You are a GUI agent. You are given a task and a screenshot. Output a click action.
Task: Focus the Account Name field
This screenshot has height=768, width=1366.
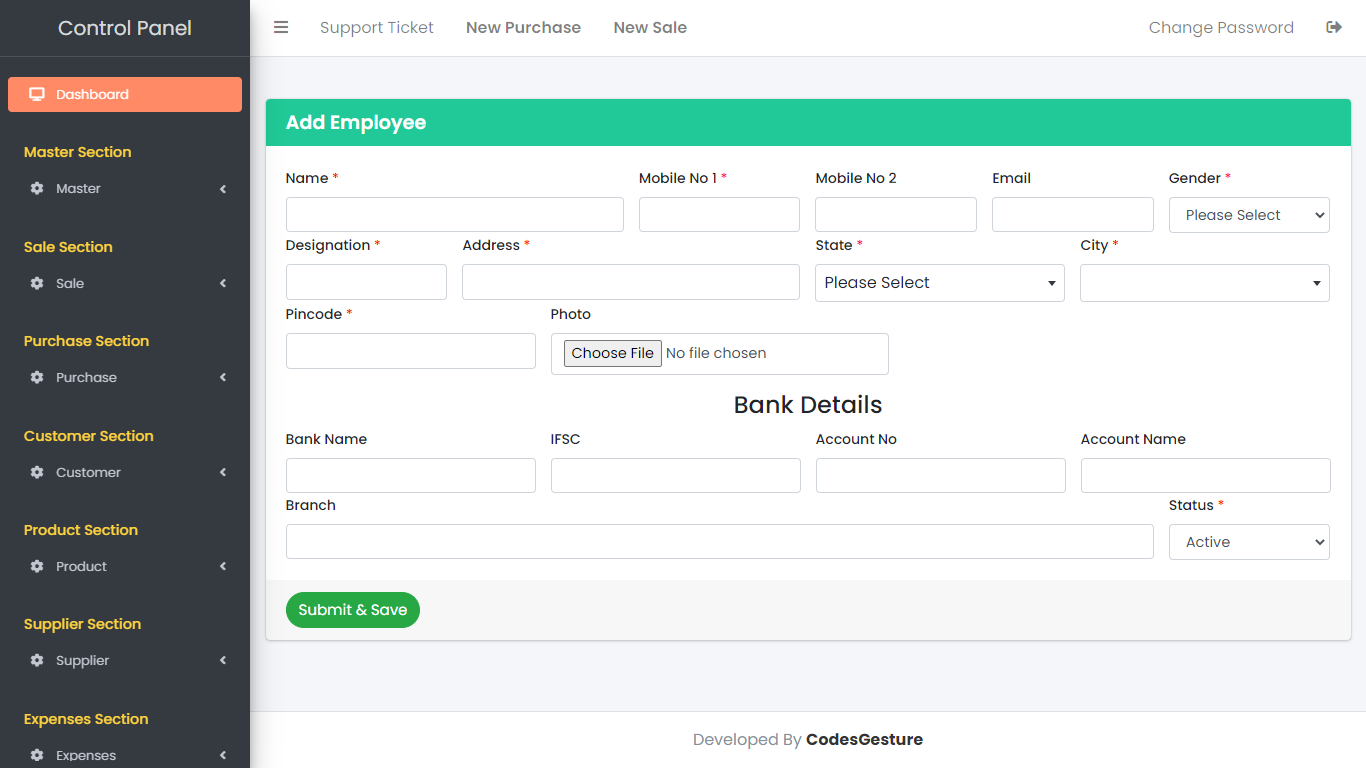pos(1206,475)
